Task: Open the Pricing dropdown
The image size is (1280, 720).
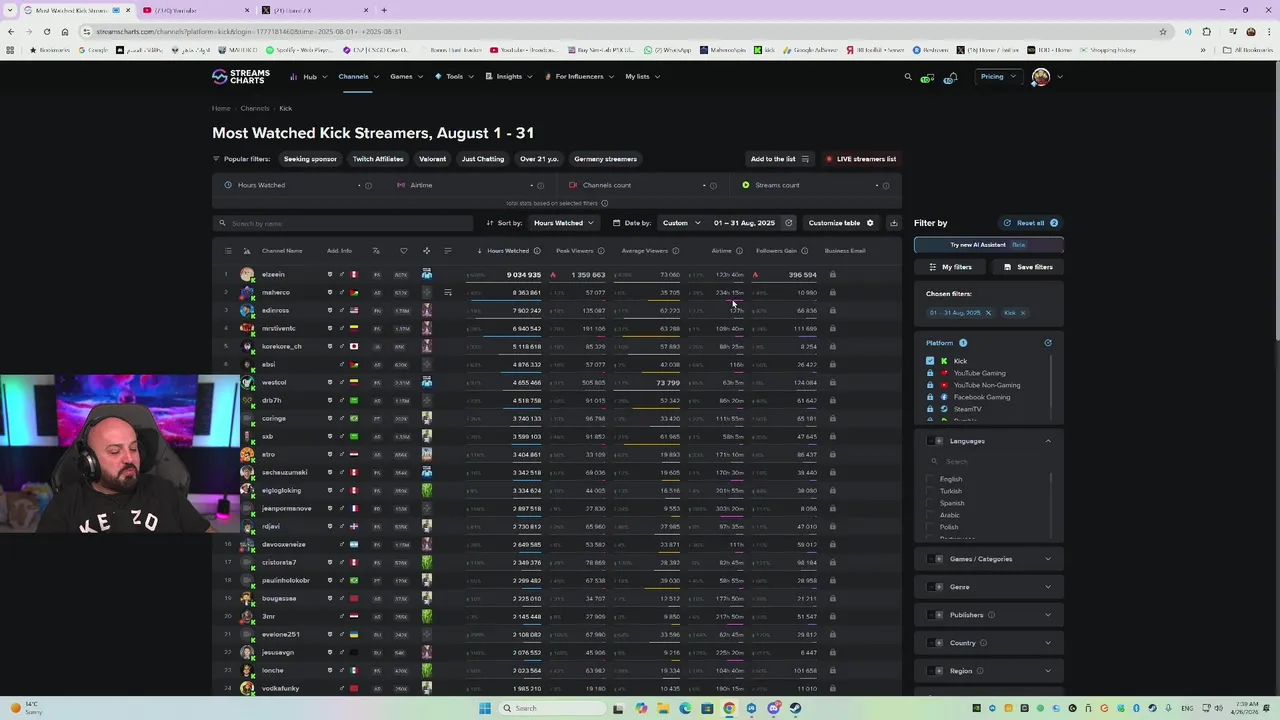Action: 998,77
